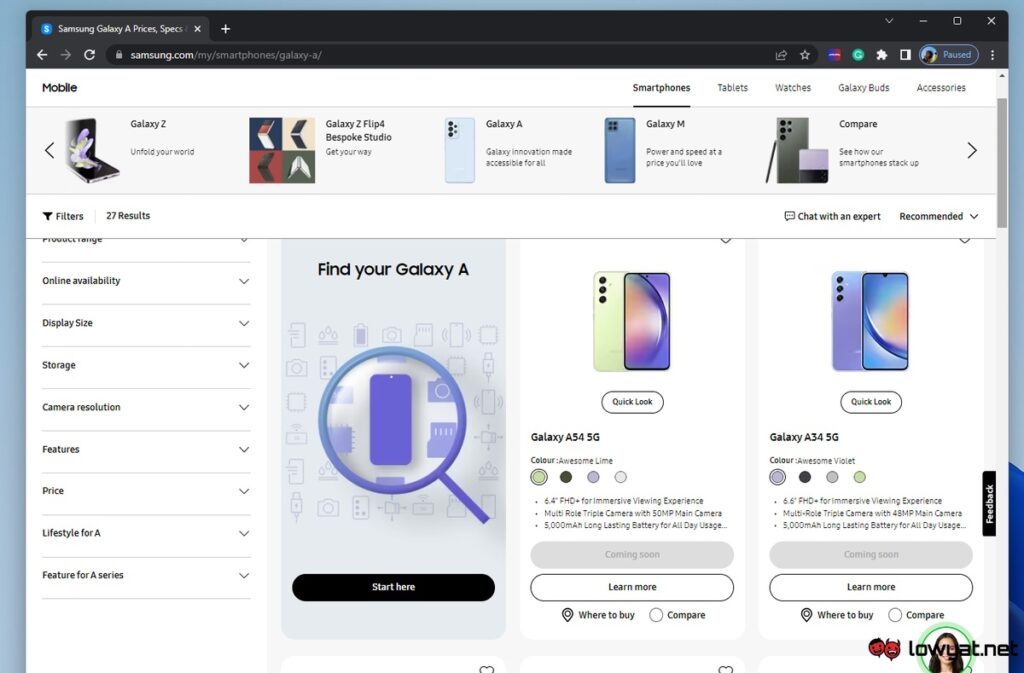The width and height of the screenshot is (1024, 673).
Task: Click the Mobile heading link
Action: (x=59, y=87)
